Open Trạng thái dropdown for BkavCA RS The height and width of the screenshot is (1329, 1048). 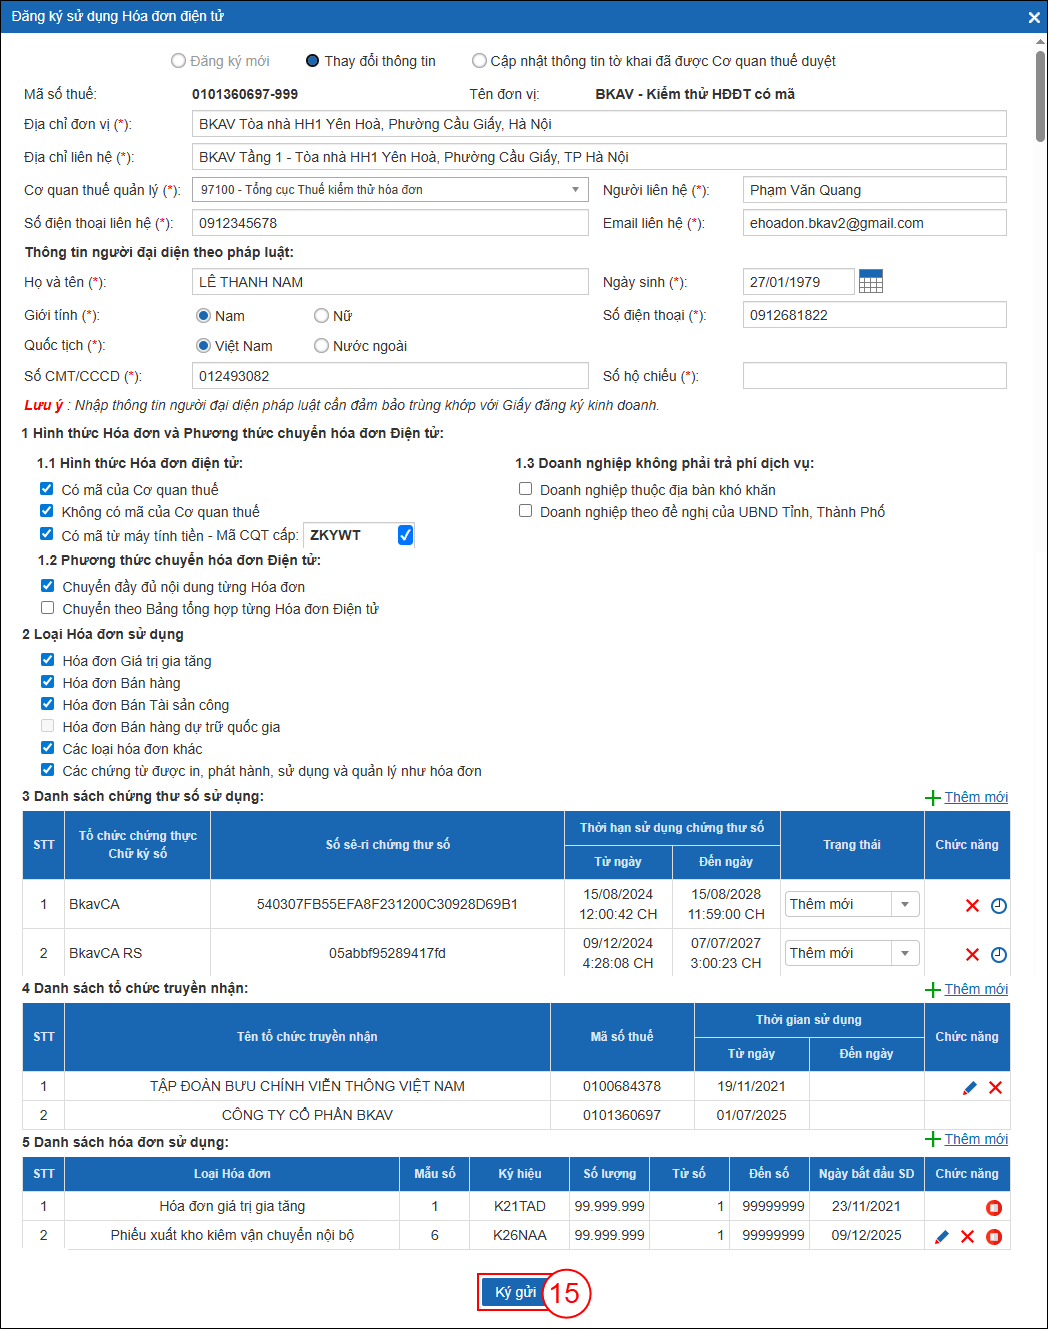click(x=904, y=953)
